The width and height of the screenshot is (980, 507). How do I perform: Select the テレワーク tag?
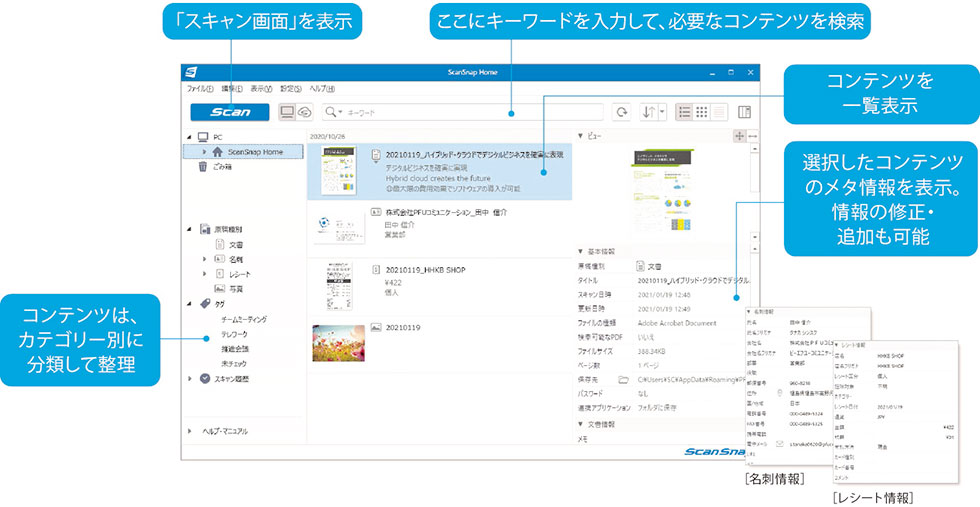(x=233, y=334)
